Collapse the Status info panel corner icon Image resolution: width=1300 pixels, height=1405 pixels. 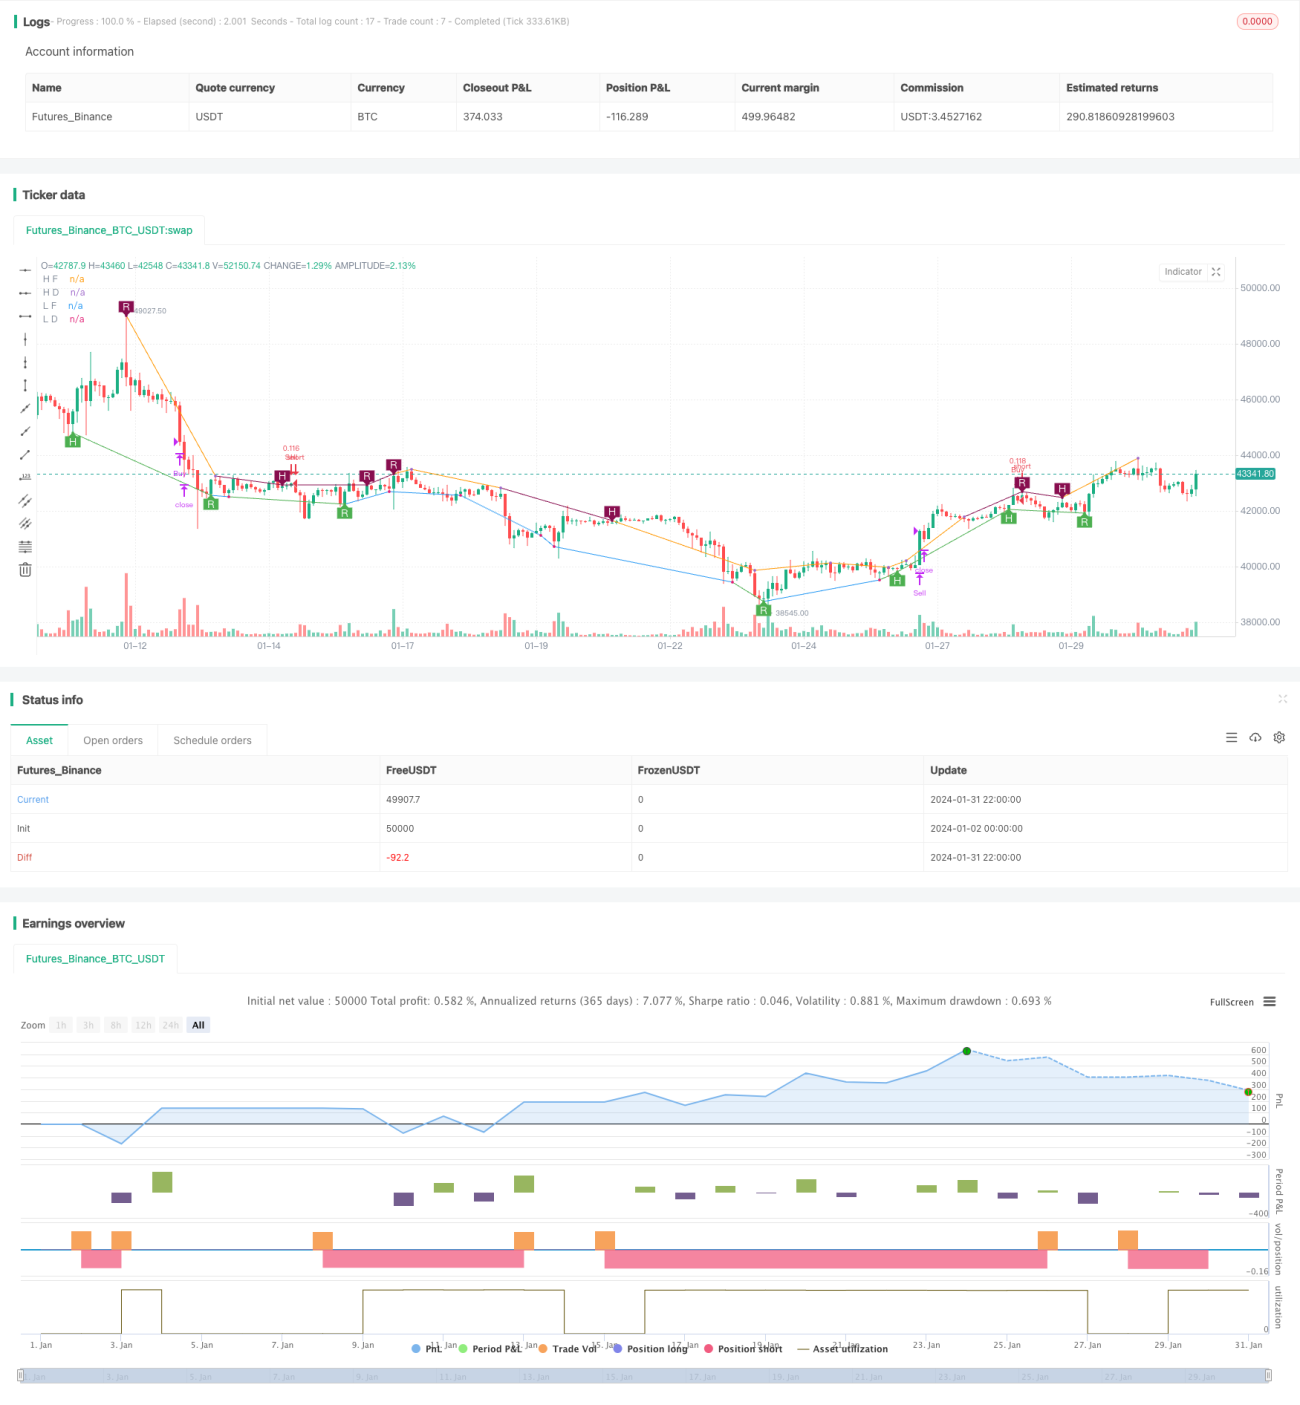pyautogui.click(x=1282, y=699)
